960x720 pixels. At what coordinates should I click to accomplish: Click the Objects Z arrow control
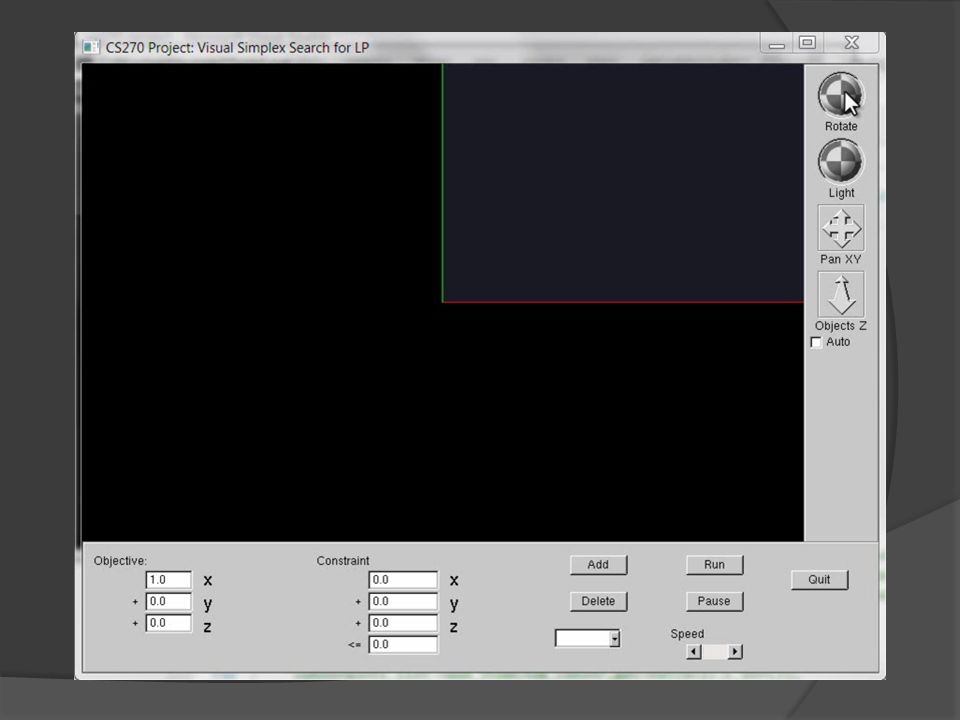[x=841, y=294]
